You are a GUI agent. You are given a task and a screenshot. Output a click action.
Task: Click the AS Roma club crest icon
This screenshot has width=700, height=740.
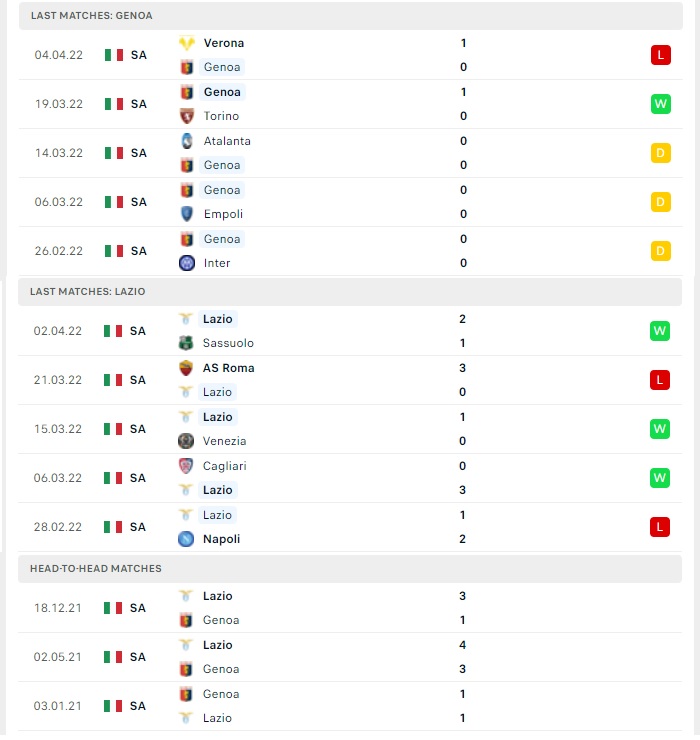pyautogui.click(x=186, y=368)
